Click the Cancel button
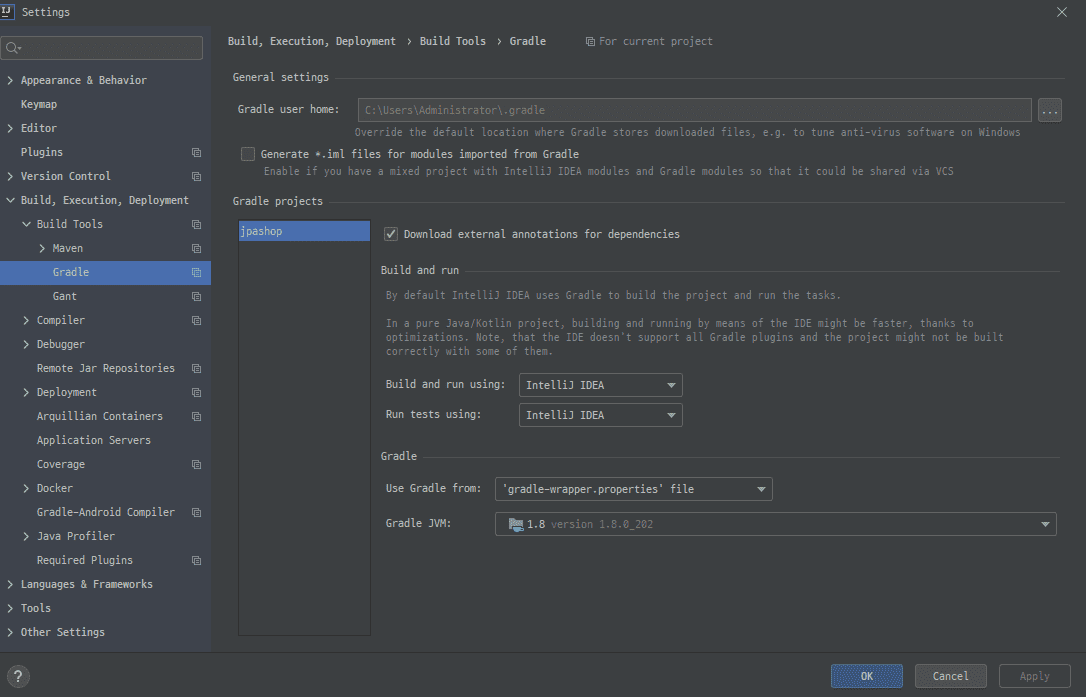This screenshot has width=1086, height=697. coord(950,676)
